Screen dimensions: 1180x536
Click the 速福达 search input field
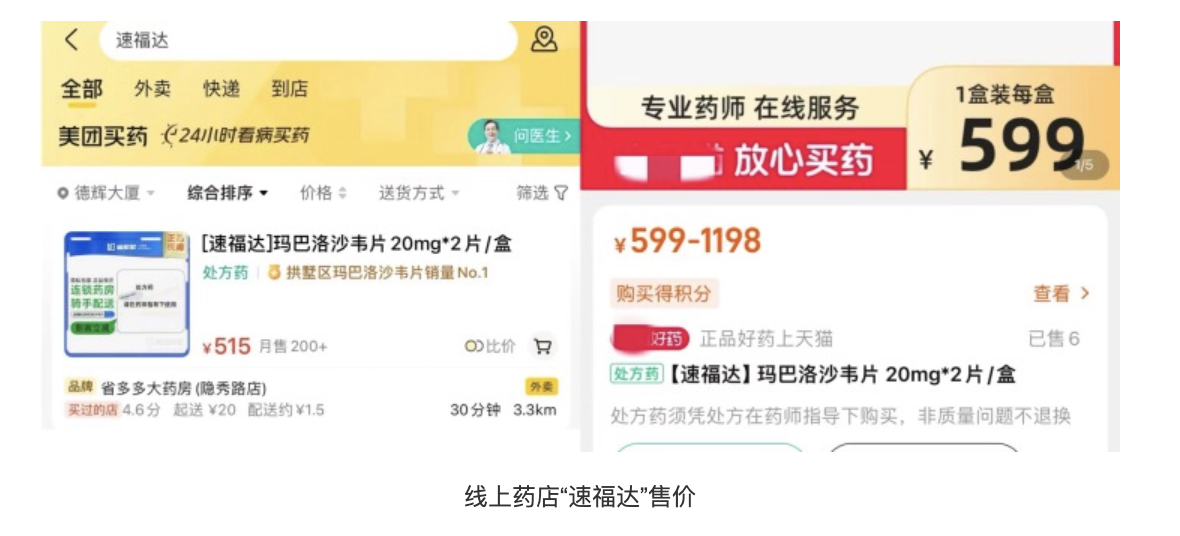(x=305, y=40)
